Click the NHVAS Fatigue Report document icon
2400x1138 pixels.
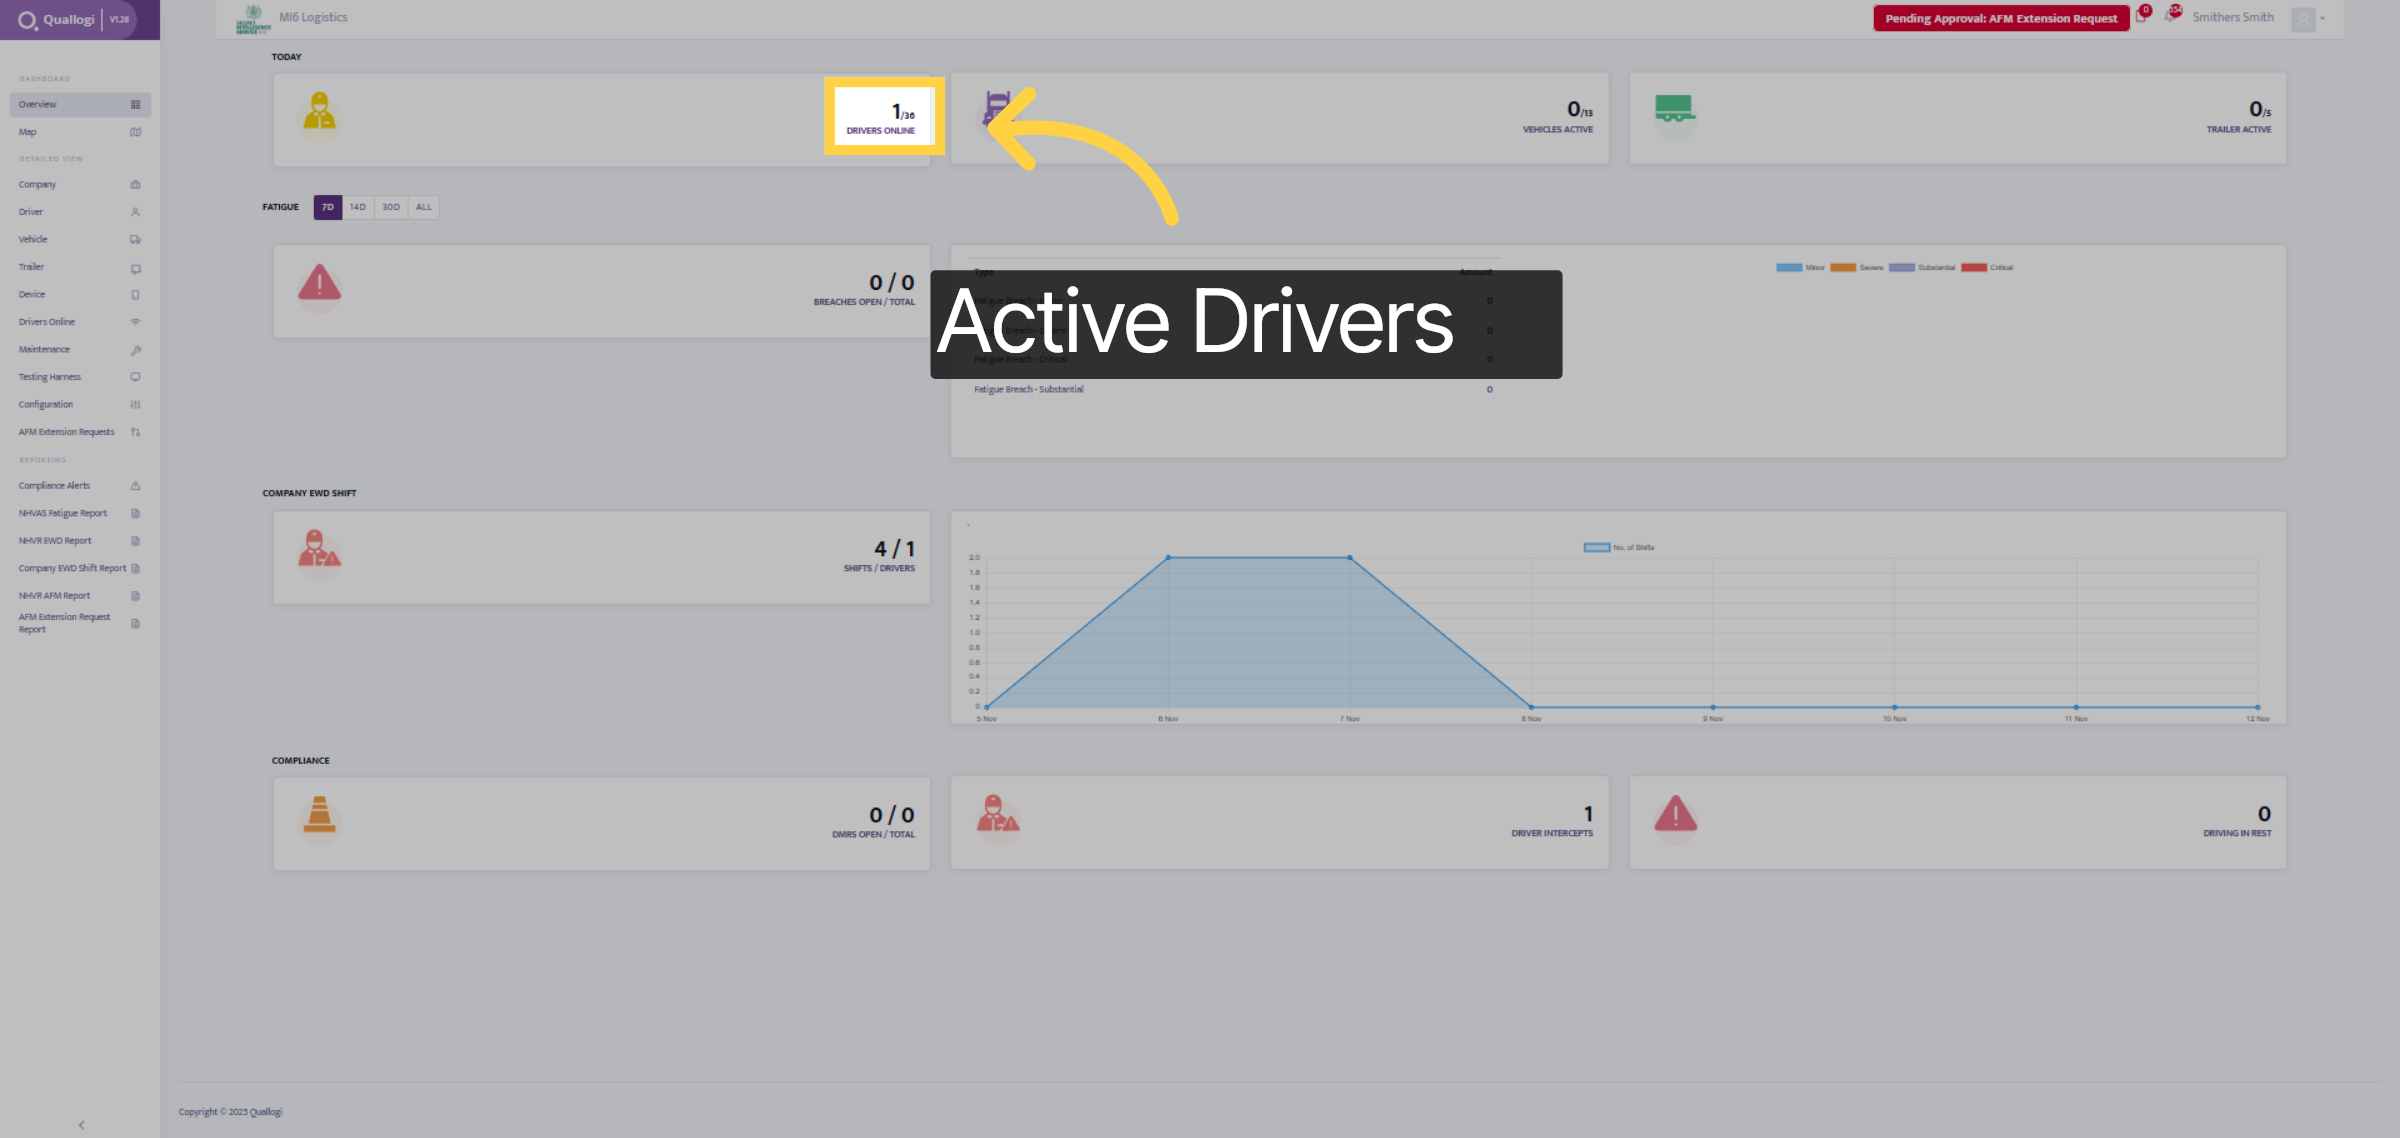point(135,513)
